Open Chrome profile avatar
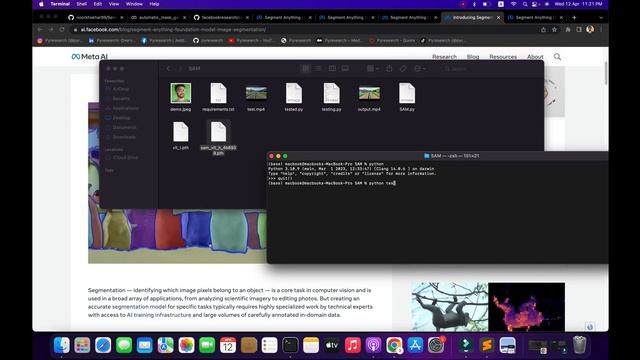Image resolution: width=640 pixels, height=360 pixels. pos(590,29)
